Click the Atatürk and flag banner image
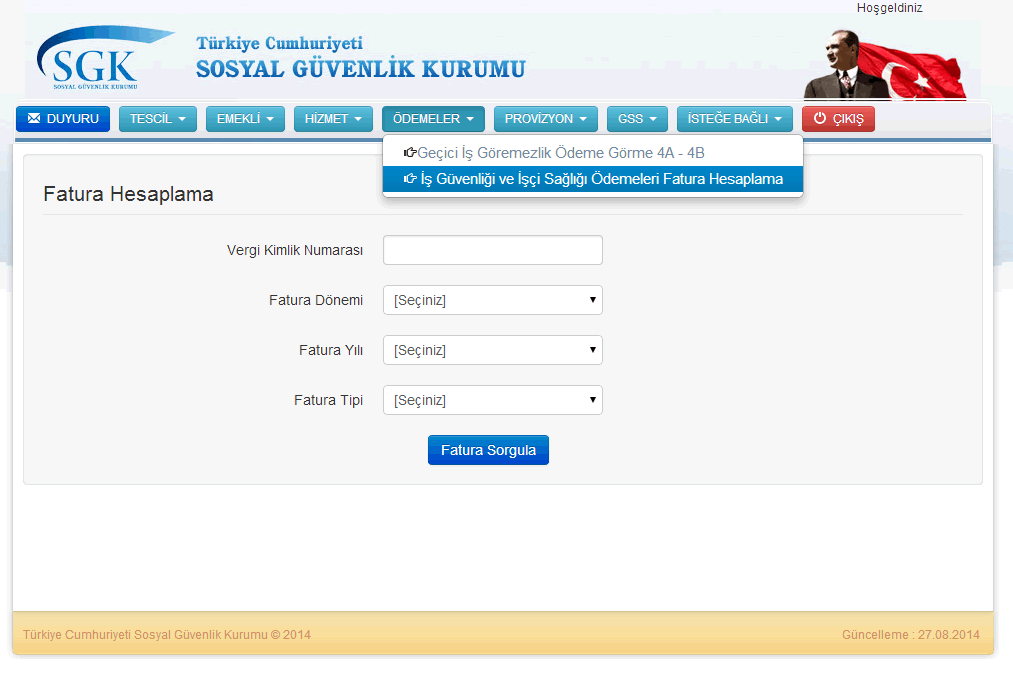1013x675 pixels. tap(883, 64)
